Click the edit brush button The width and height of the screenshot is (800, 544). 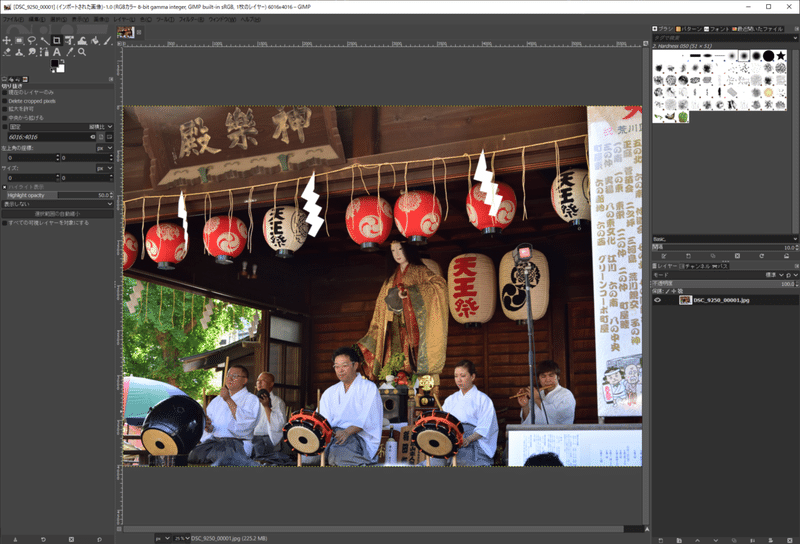[x=663, y=256]
